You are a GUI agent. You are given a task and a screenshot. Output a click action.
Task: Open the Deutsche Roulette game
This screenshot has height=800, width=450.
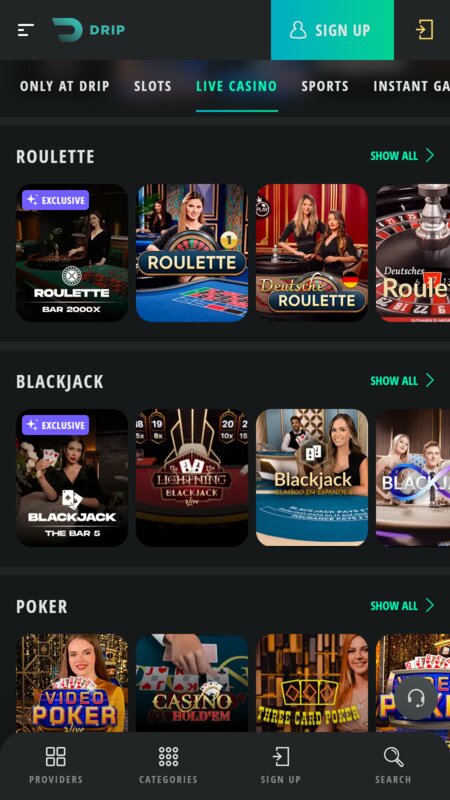(x=312, y=253)
